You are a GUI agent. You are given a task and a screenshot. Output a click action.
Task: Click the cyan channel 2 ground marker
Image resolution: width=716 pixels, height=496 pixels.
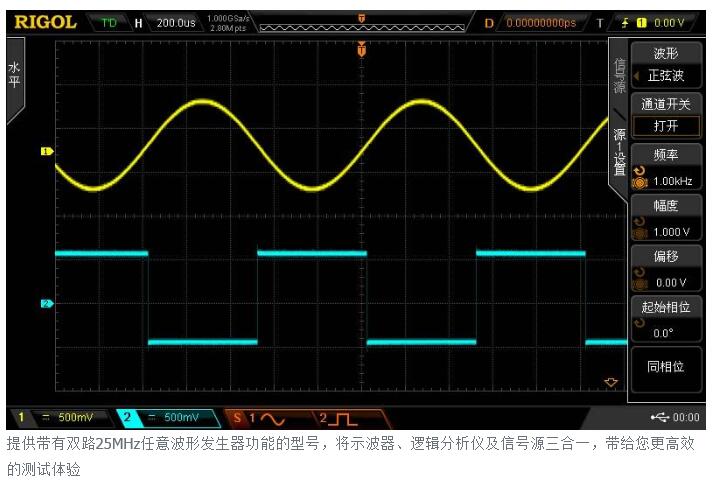point(46,303)
